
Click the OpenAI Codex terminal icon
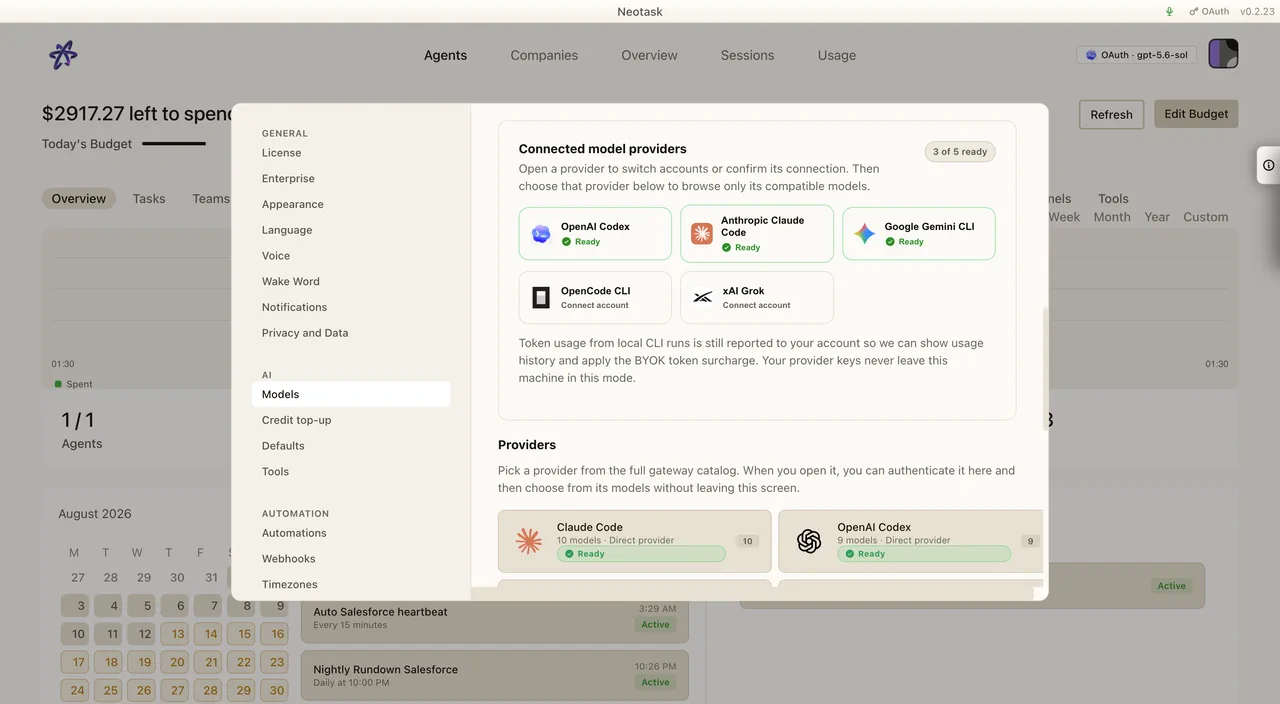pyautogui.click(x=541, y=234)
